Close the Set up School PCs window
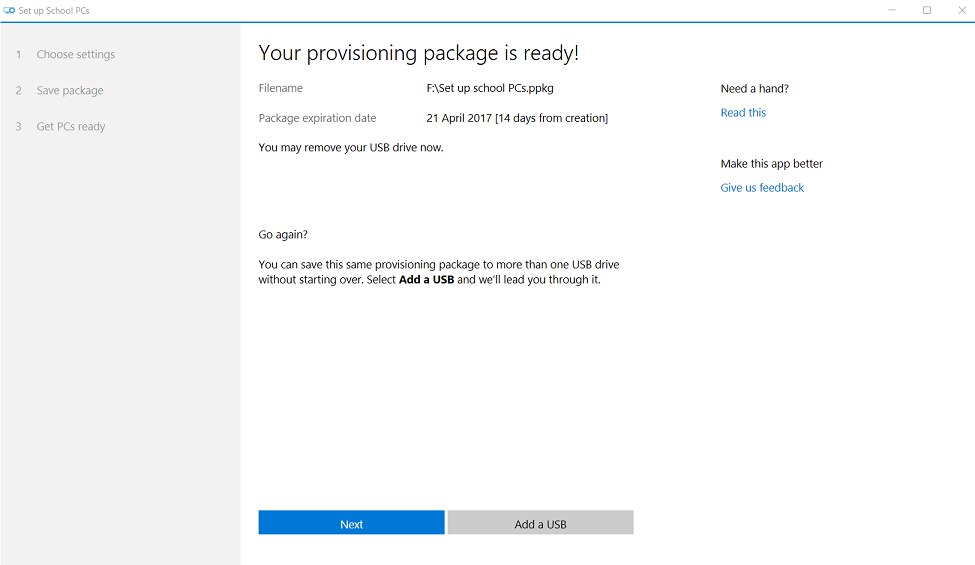Image resolution: width=975 pixels, height=565 pixels. (x=961, y=10)
